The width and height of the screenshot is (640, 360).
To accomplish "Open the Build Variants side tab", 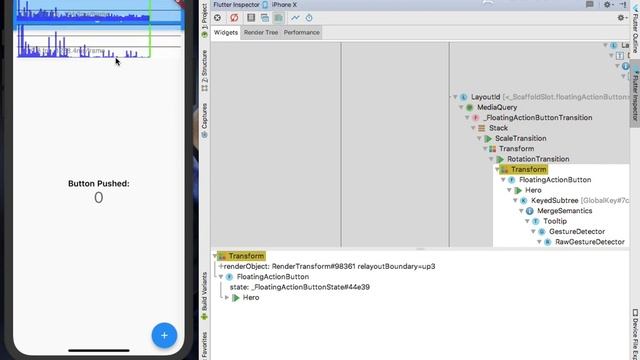I will 204,296.
